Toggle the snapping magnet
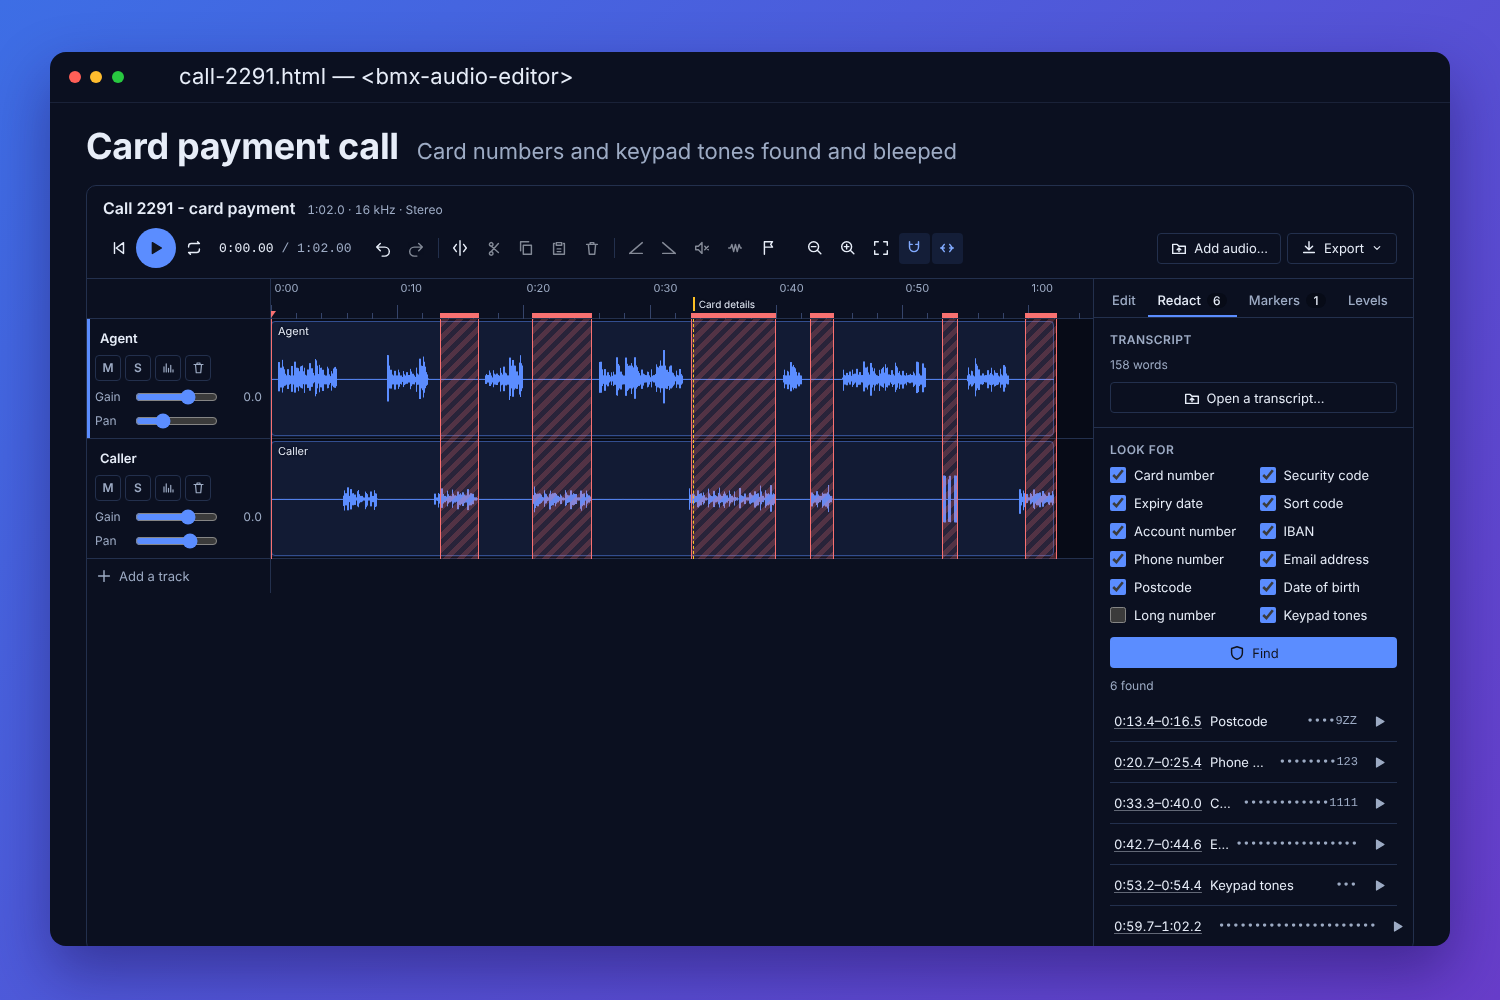 (914, 248)
